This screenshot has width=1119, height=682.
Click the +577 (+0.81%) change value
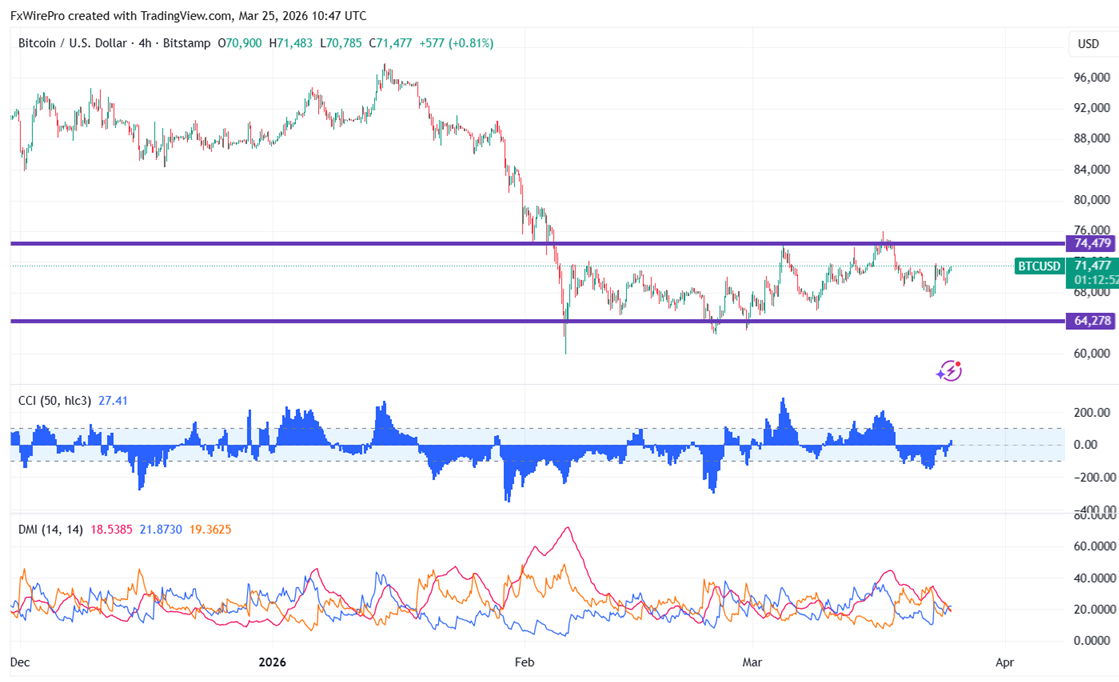point(456,43)
